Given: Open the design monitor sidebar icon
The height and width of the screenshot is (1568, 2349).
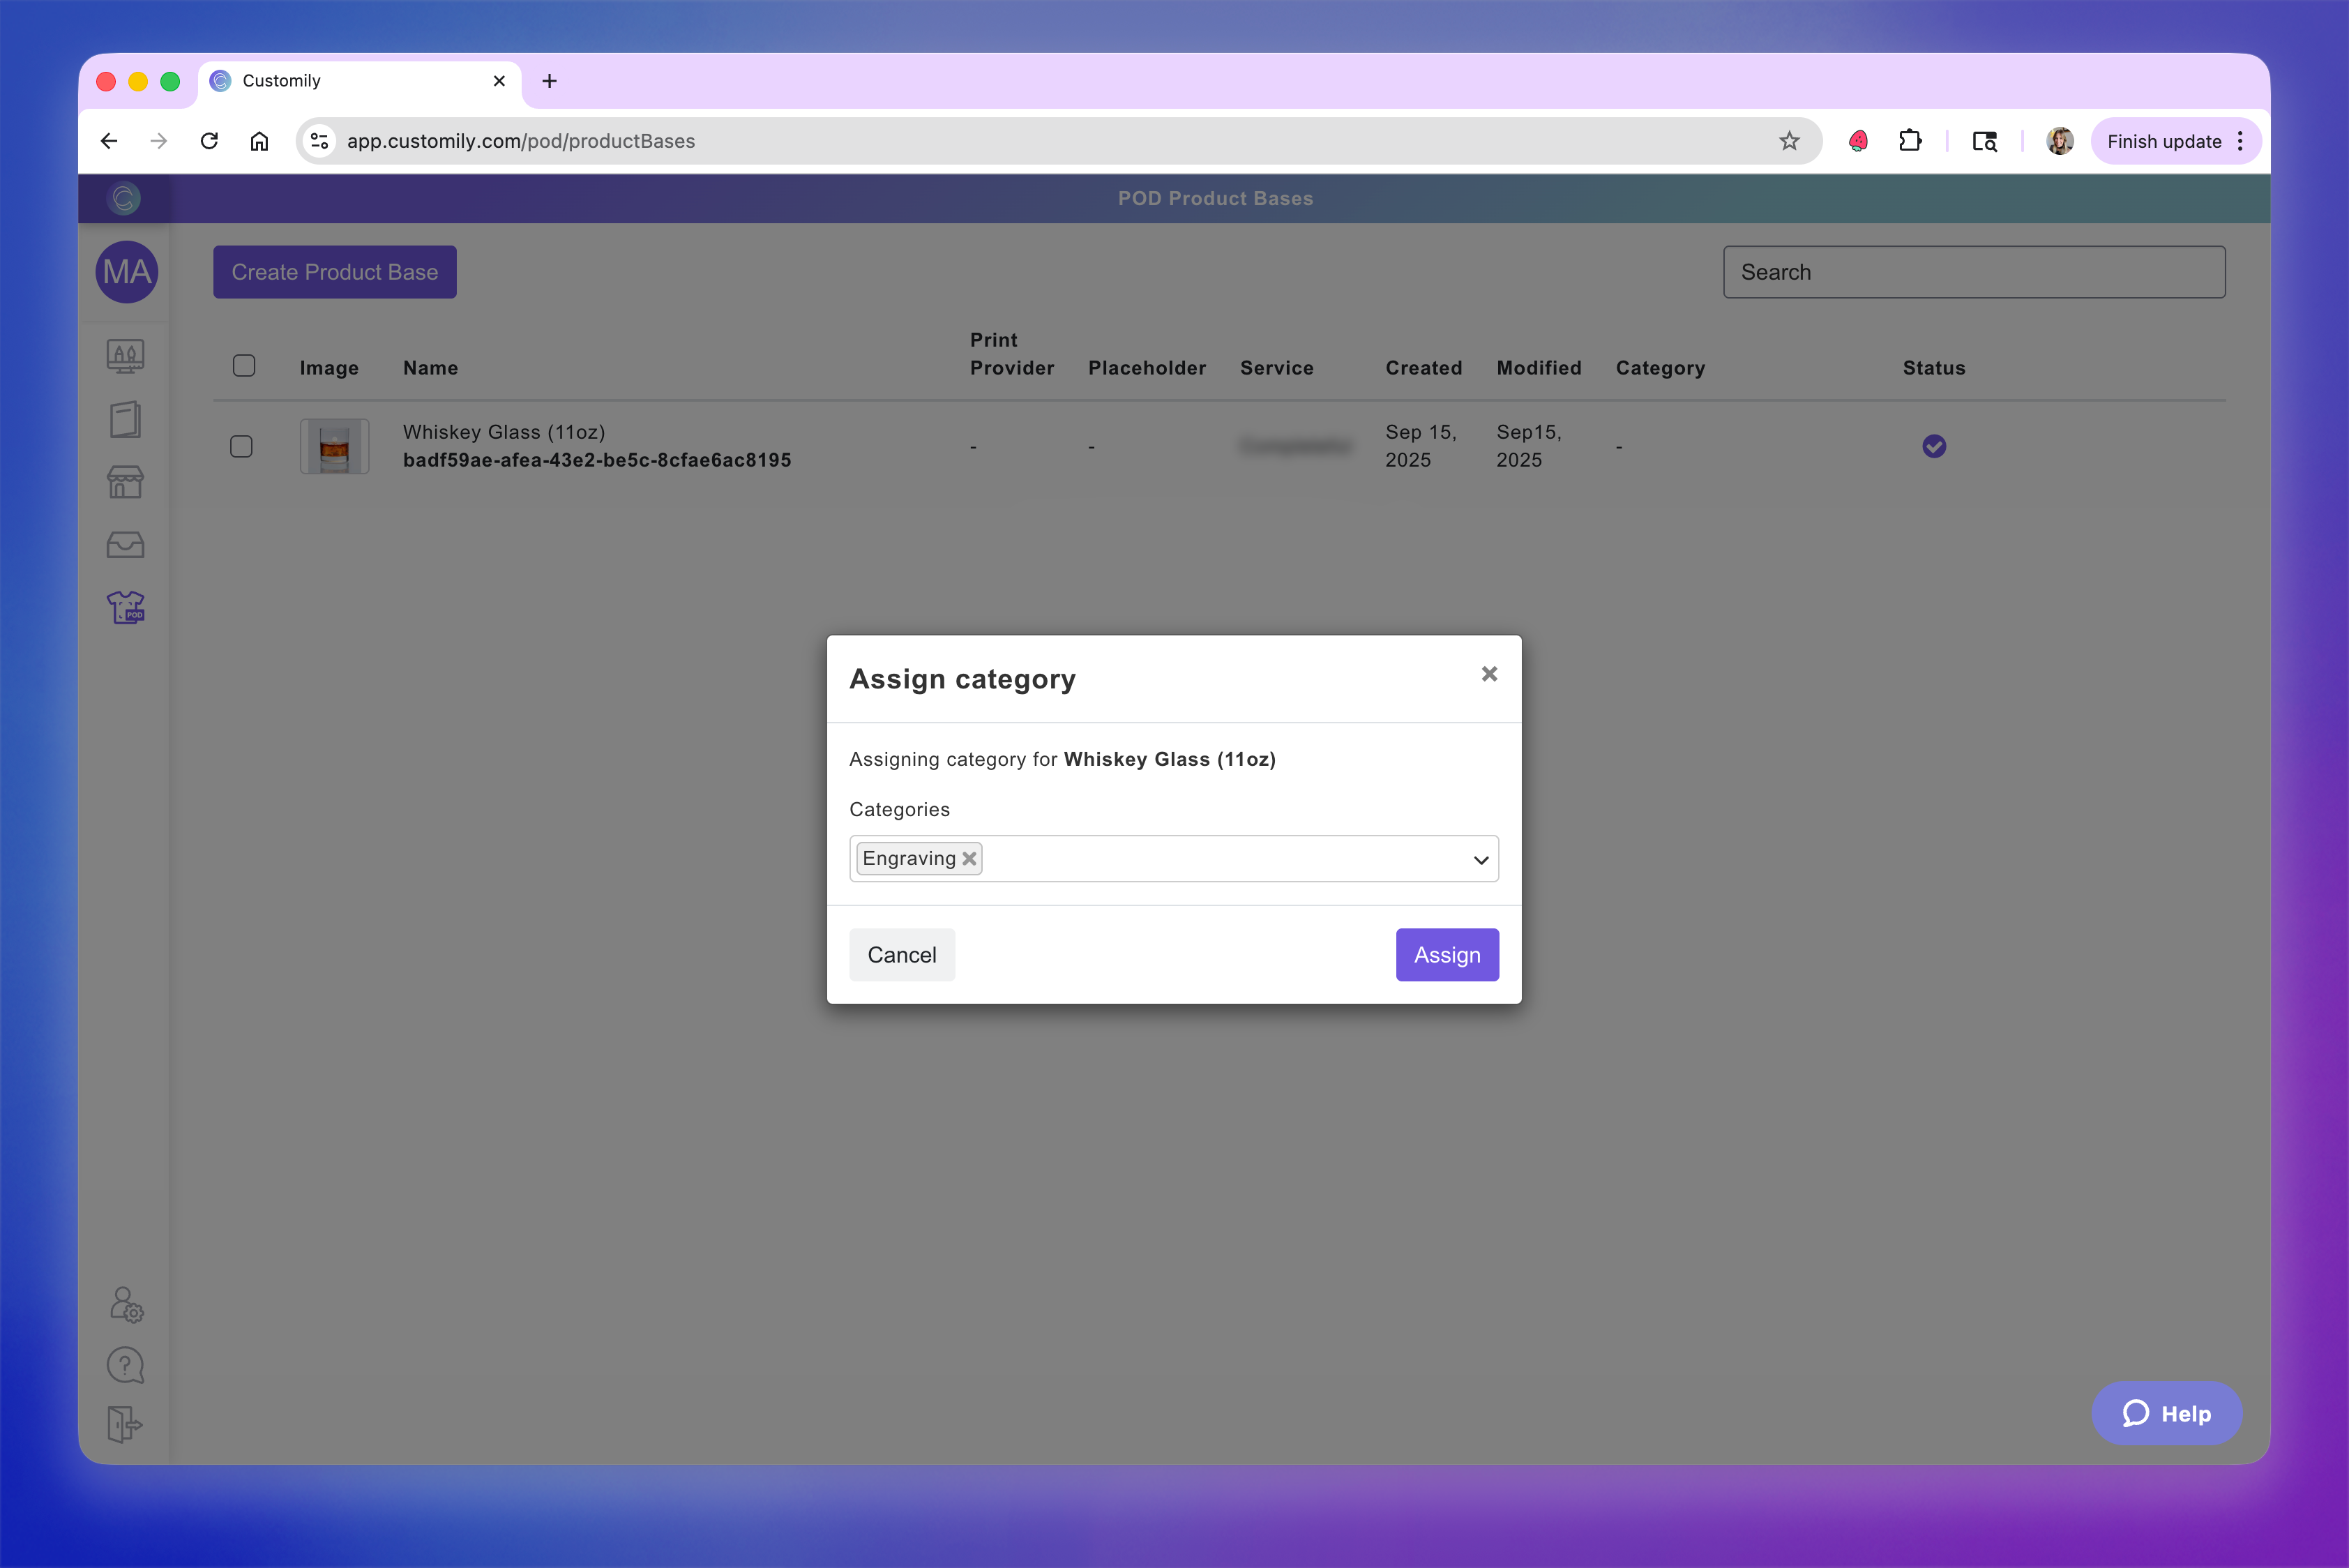Looking at the screenshot, I should coord(125,356).
